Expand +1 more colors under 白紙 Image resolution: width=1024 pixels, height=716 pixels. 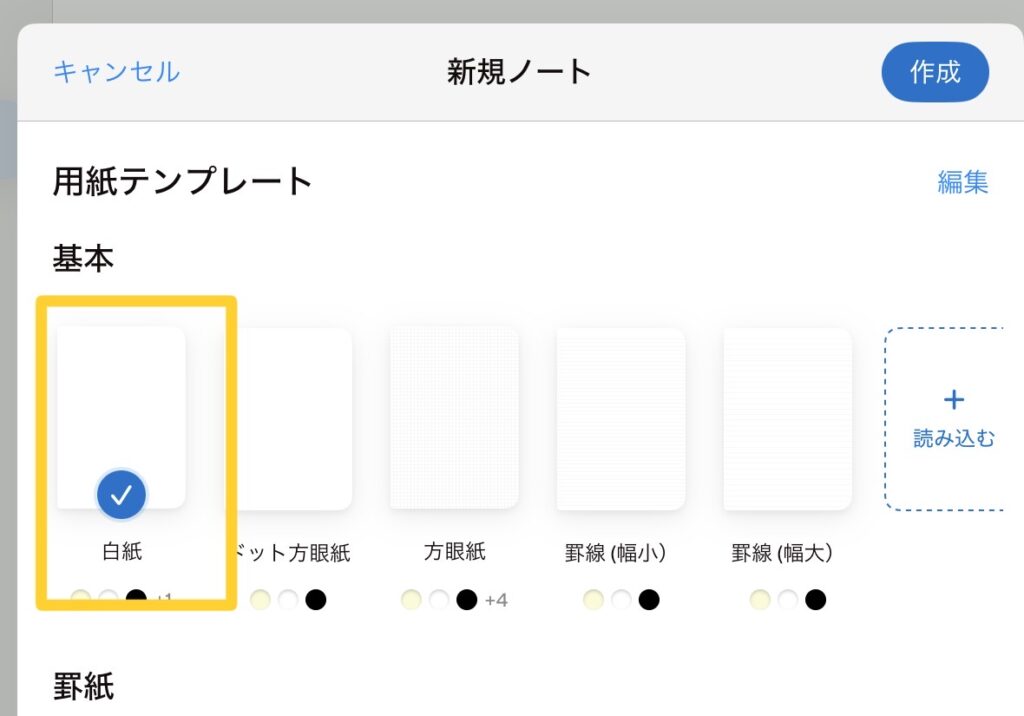pyautogui.click(x=163, y=599)
